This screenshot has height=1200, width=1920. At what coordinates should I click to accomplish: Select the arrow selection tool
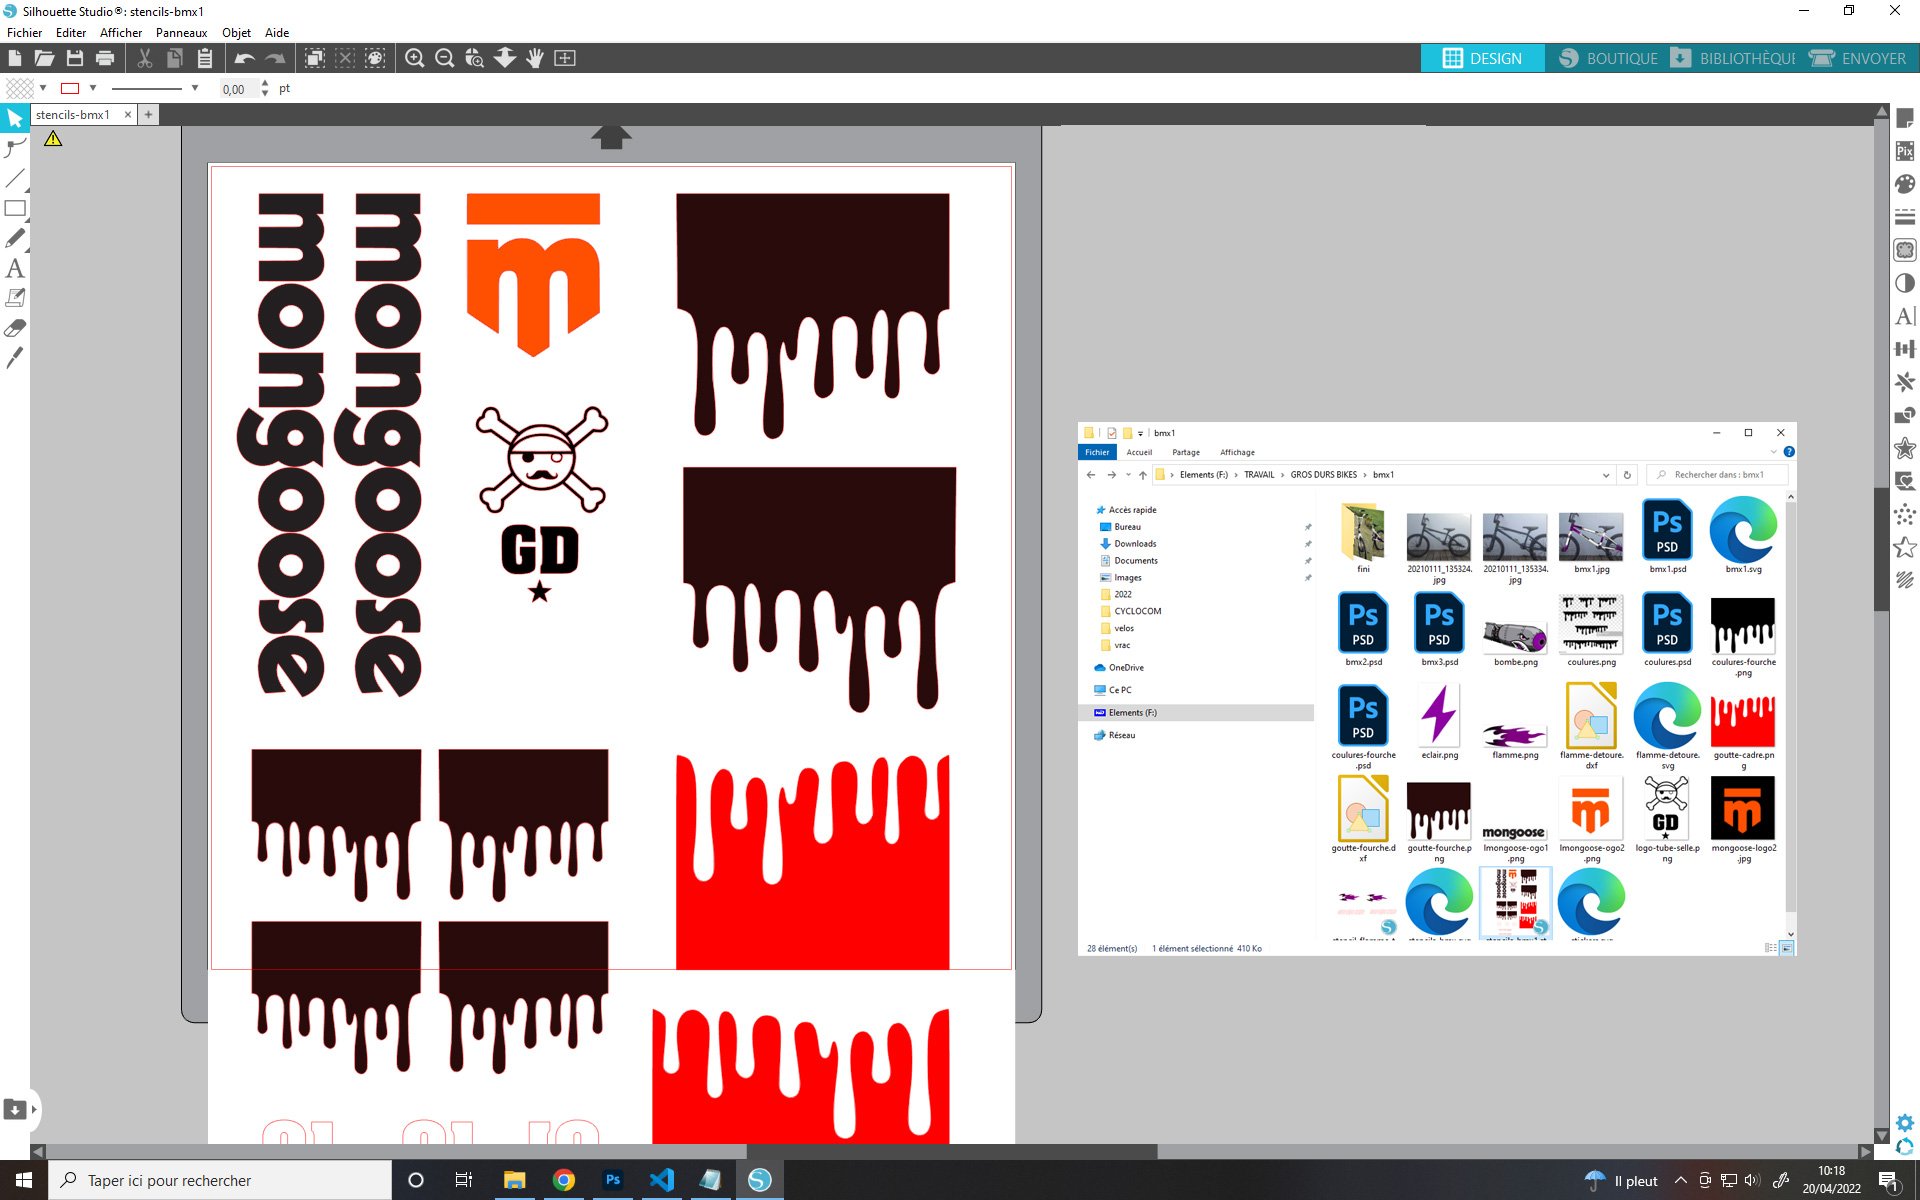coord(15,119)
